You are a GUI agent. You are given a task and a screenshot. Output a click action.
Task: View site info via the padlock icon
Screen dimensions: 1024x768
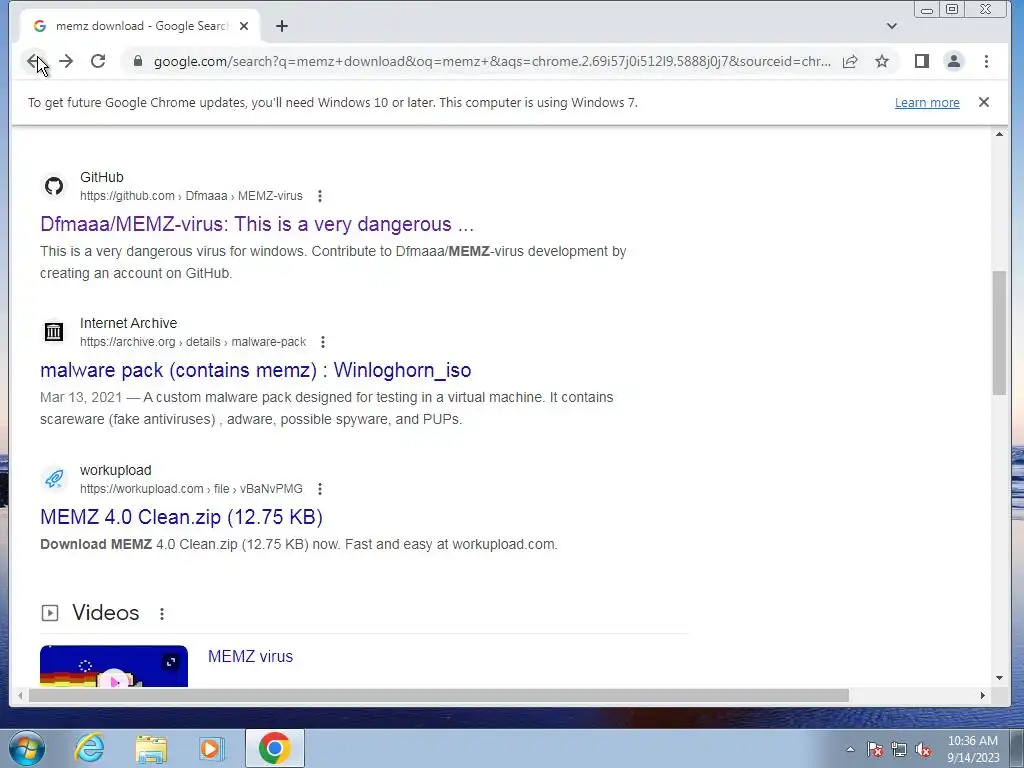tap(137, 61)
